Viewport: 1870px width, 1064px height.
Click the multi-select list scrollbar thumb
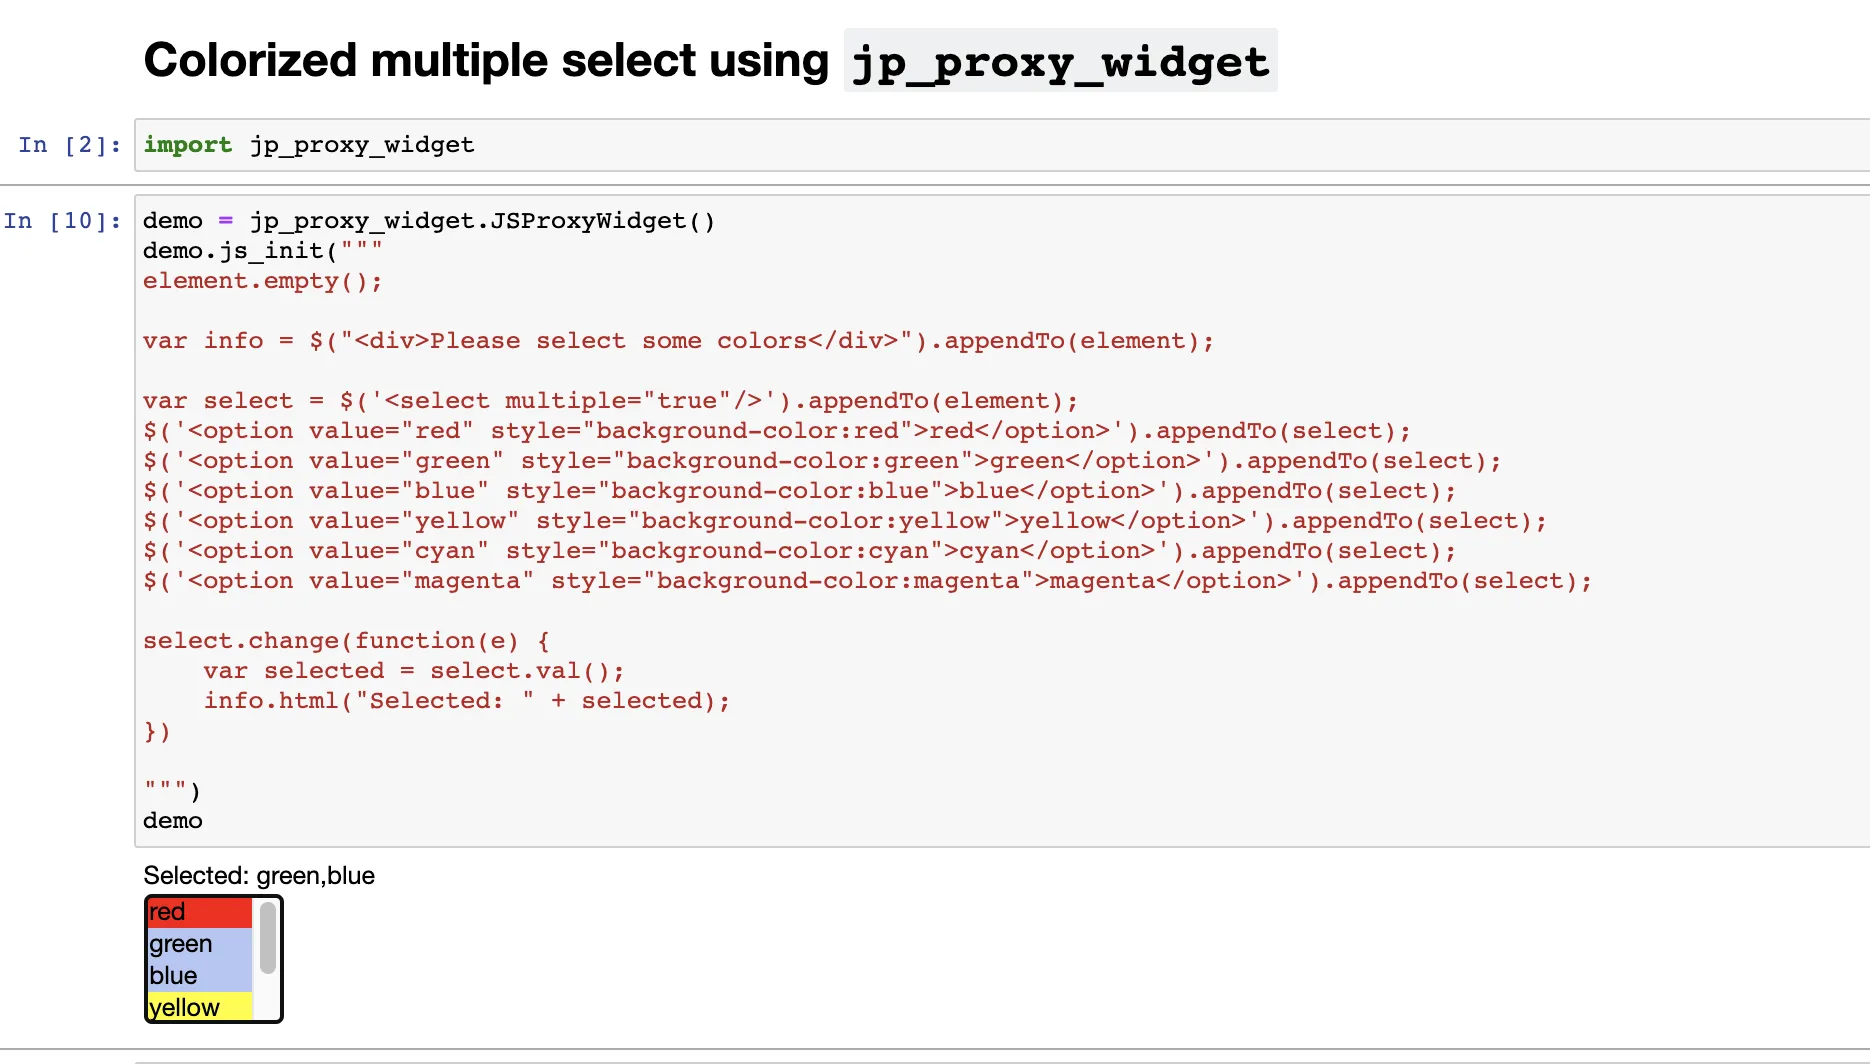(x=268, y=938)
